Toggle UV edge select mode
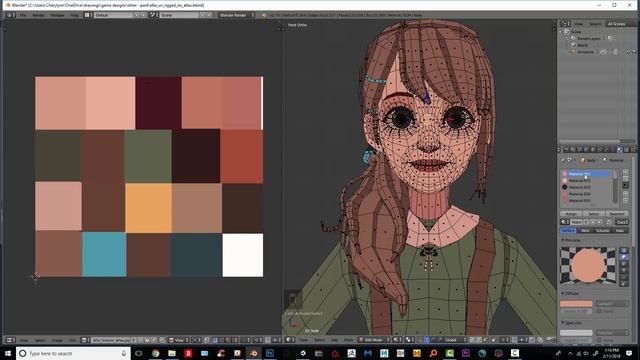Image resolution: width=640 pixels, height=360 pixels. pos(221,340)
